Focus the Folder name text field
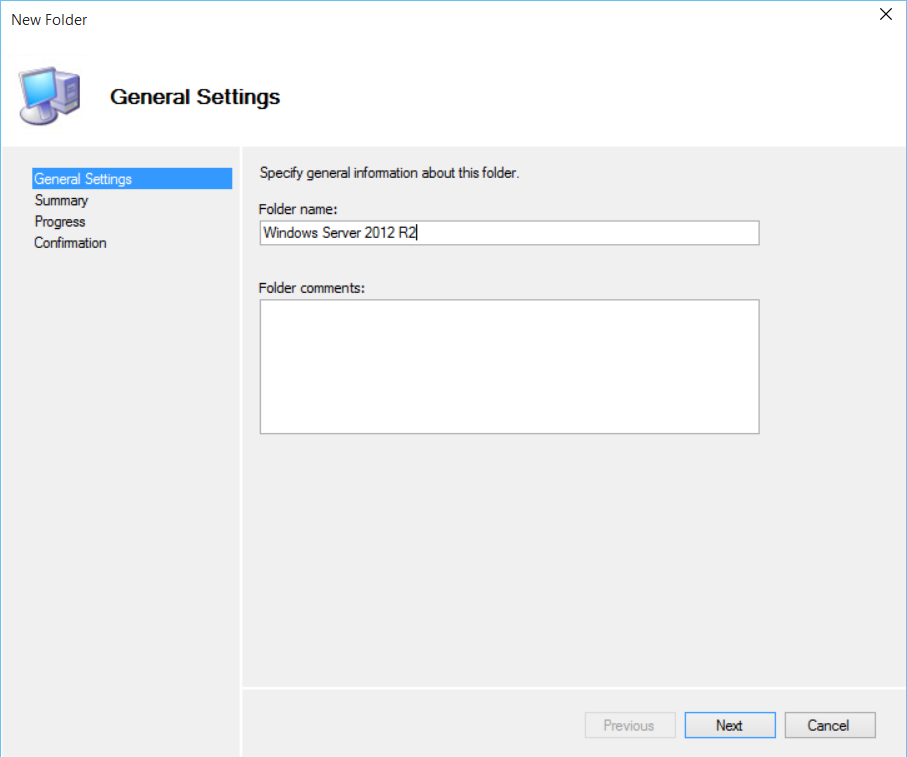Image resolution: width=907 pixels, height=757 pixels. pos(509,233)
